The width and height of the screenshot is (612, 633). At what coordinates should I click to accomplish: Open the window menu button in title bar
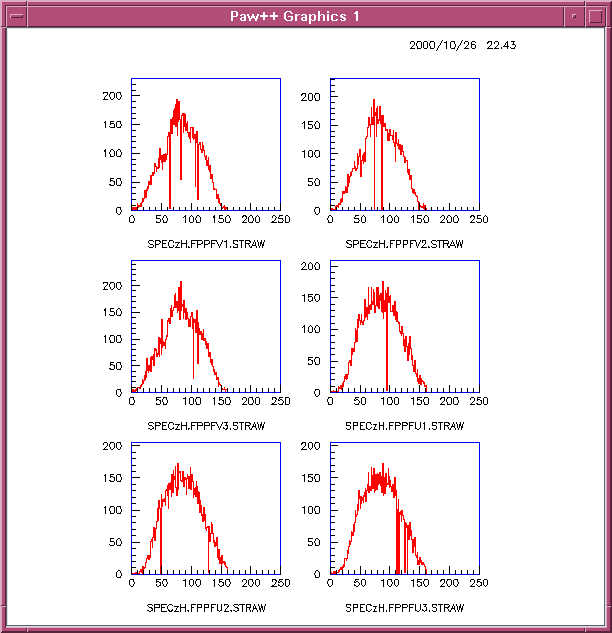17,17
